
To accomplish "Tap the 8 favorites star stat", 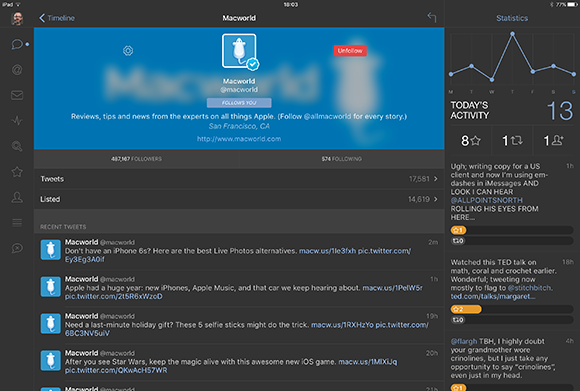I will pos(471,141).
